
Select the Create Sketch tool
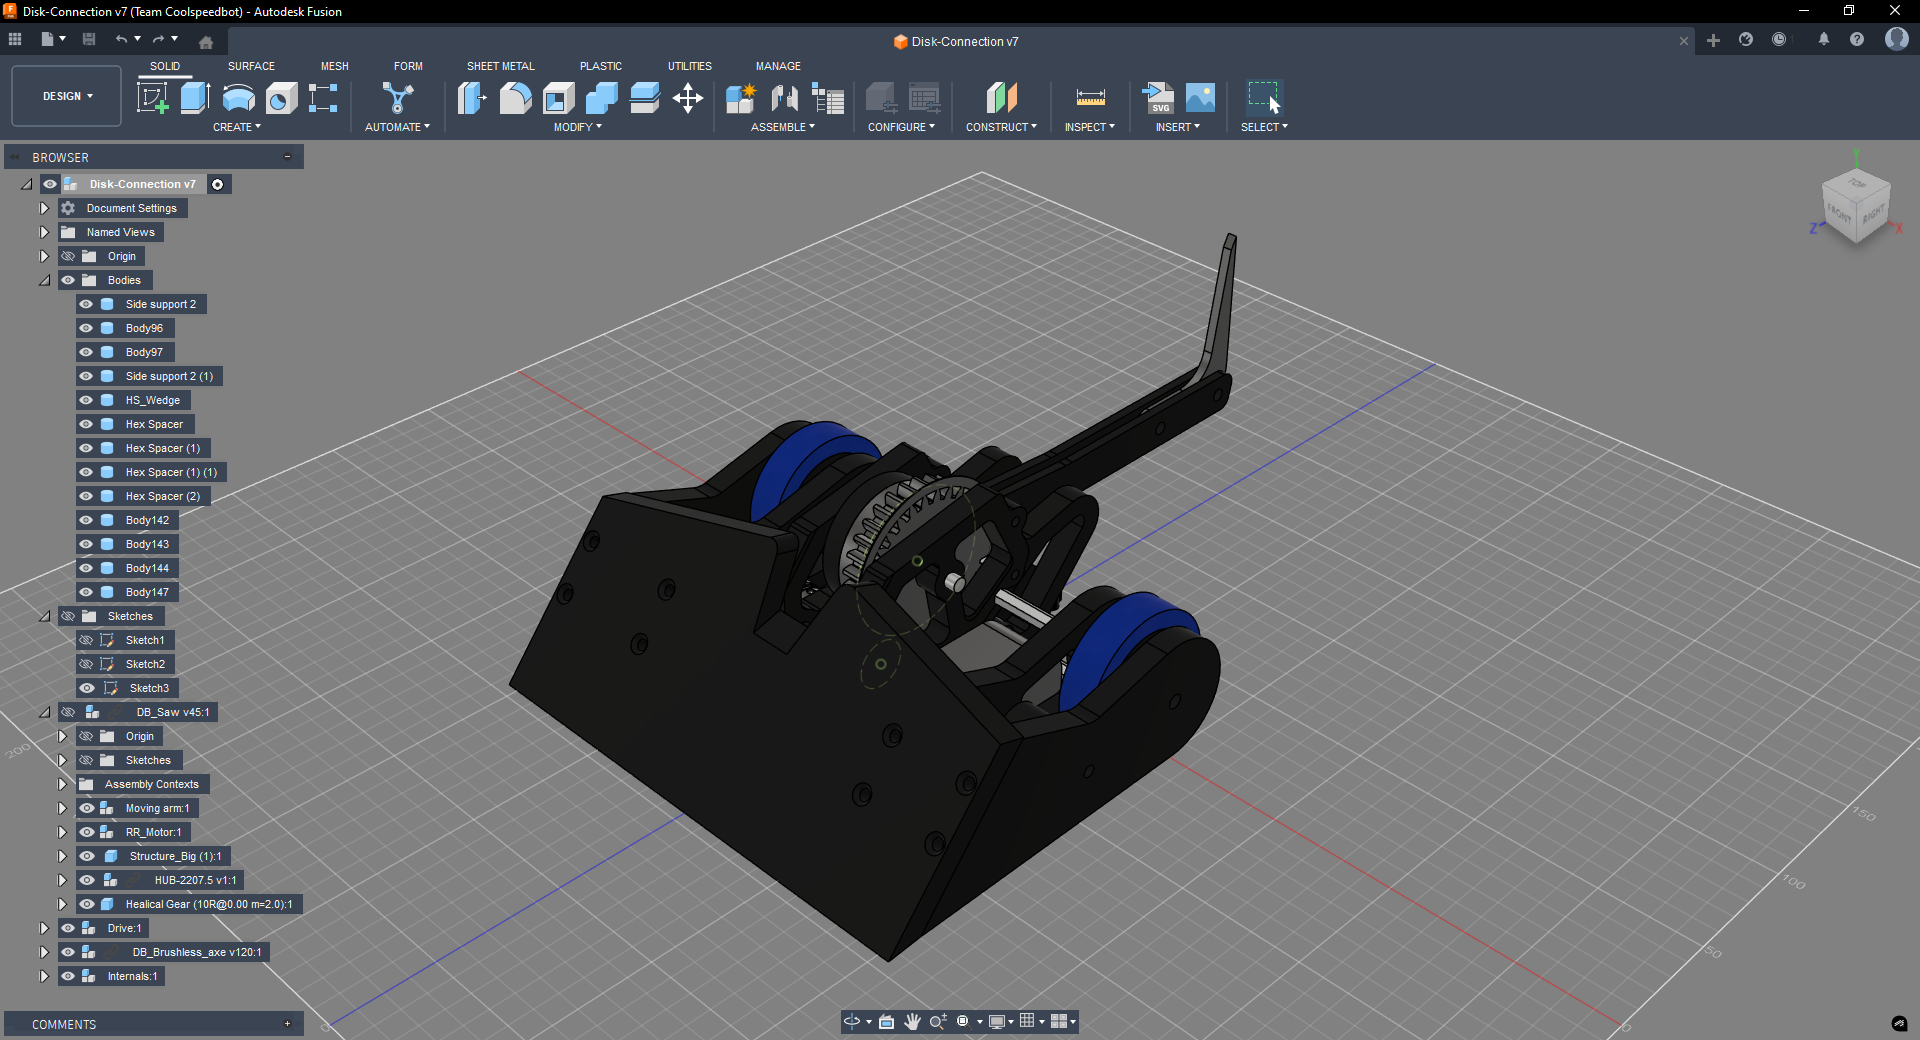(152, 98)
